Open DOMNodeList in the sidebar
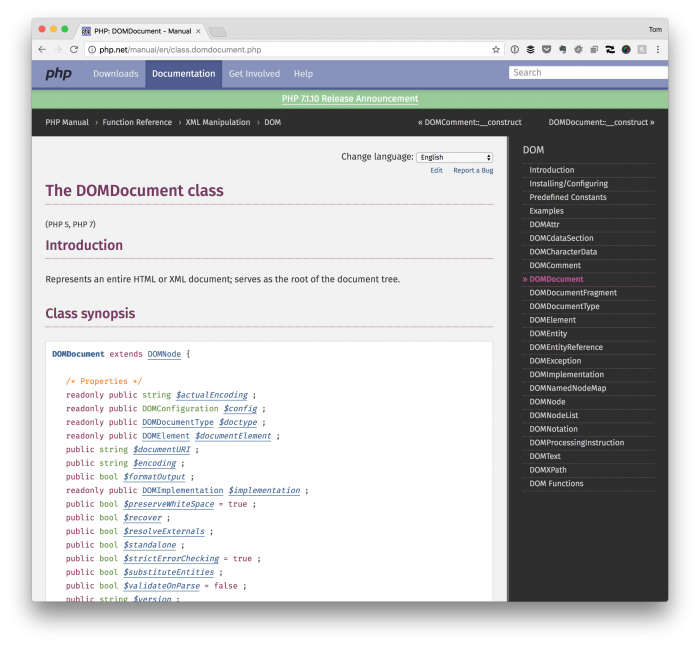 554,415
